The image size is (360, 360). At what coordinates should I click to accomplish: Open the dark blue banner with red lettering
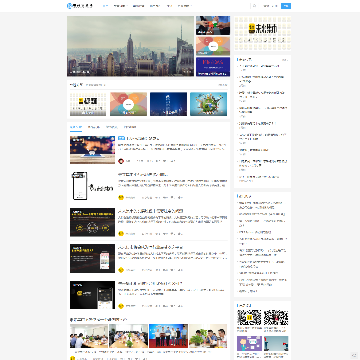pyautogui.click(x=213, y=67)
